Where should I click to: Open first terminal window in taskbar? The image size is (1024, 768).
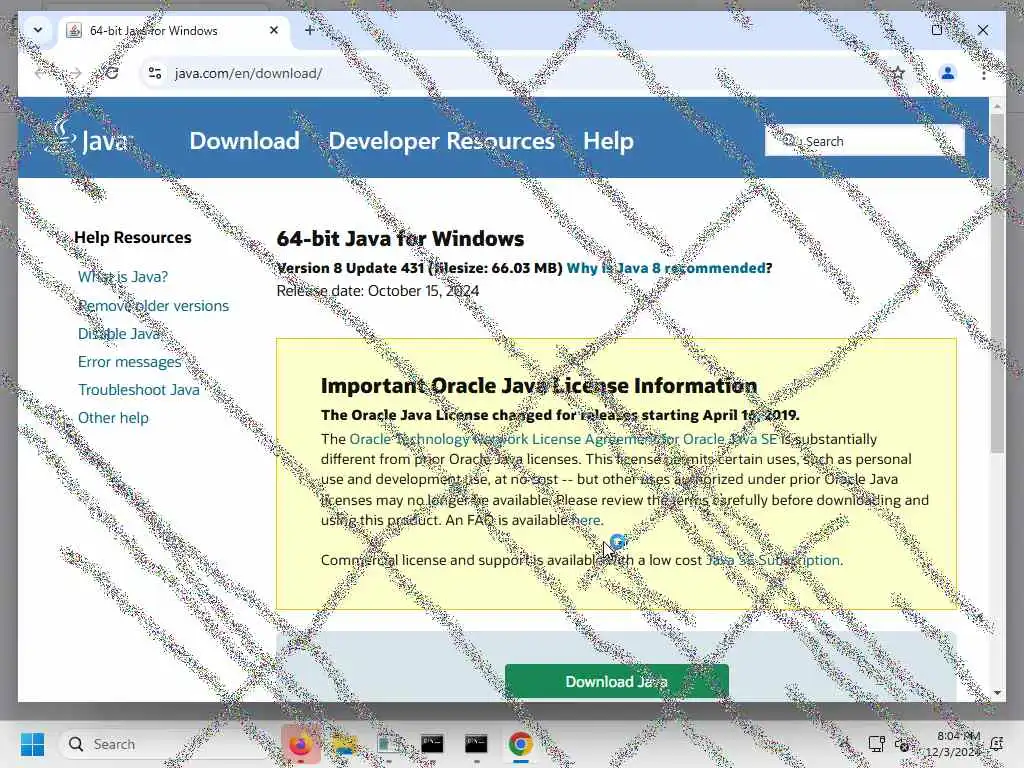click(x=432, y=744)
